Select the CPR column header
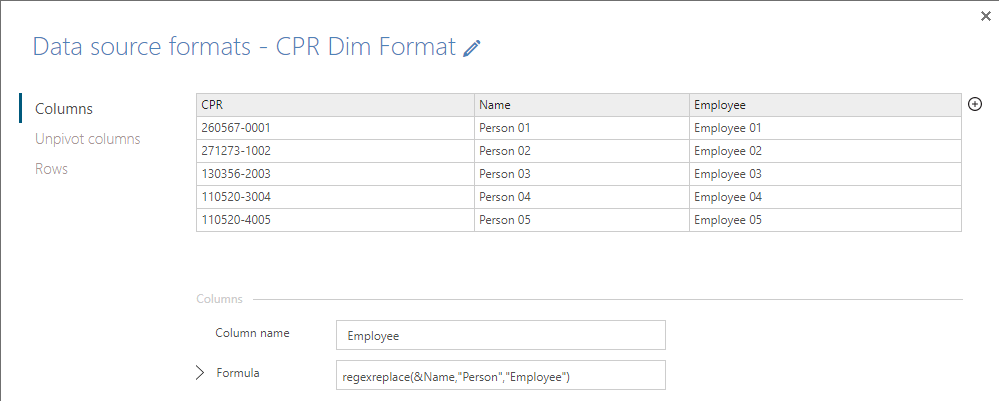The image size is (999, 401). point(335,105)
